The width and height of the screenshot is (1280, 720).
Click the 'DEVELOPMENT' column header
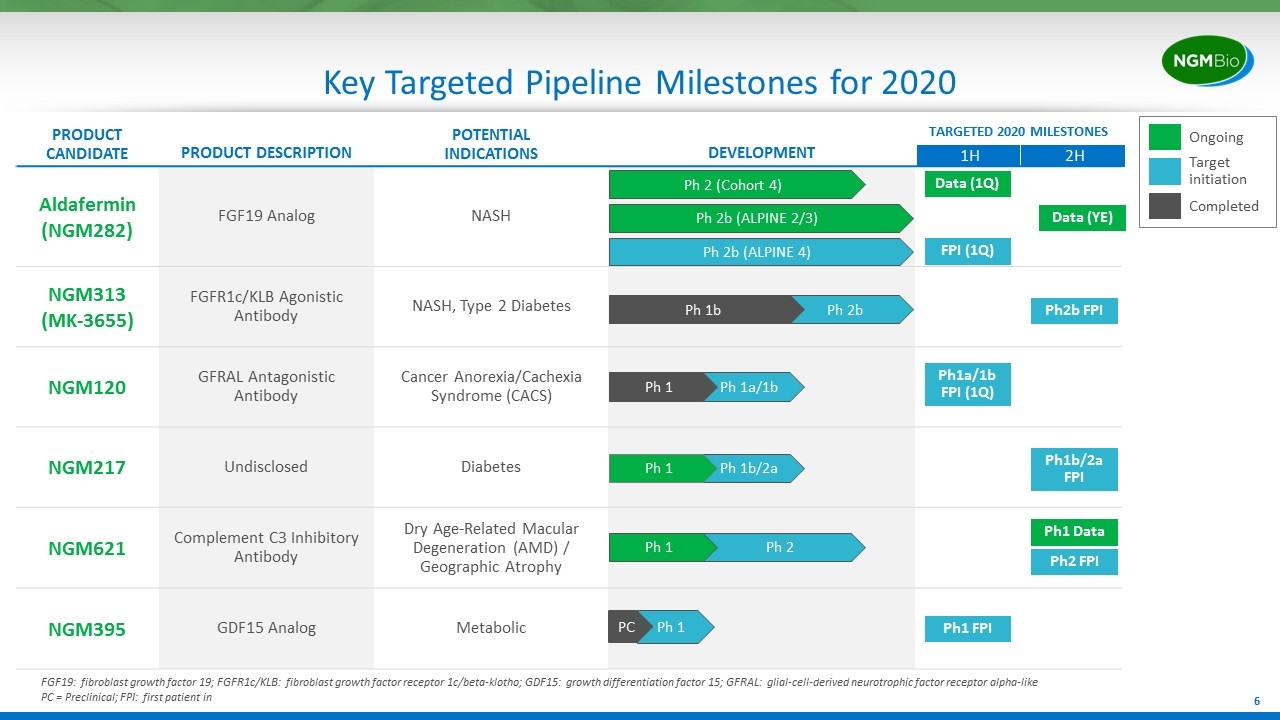761,153
